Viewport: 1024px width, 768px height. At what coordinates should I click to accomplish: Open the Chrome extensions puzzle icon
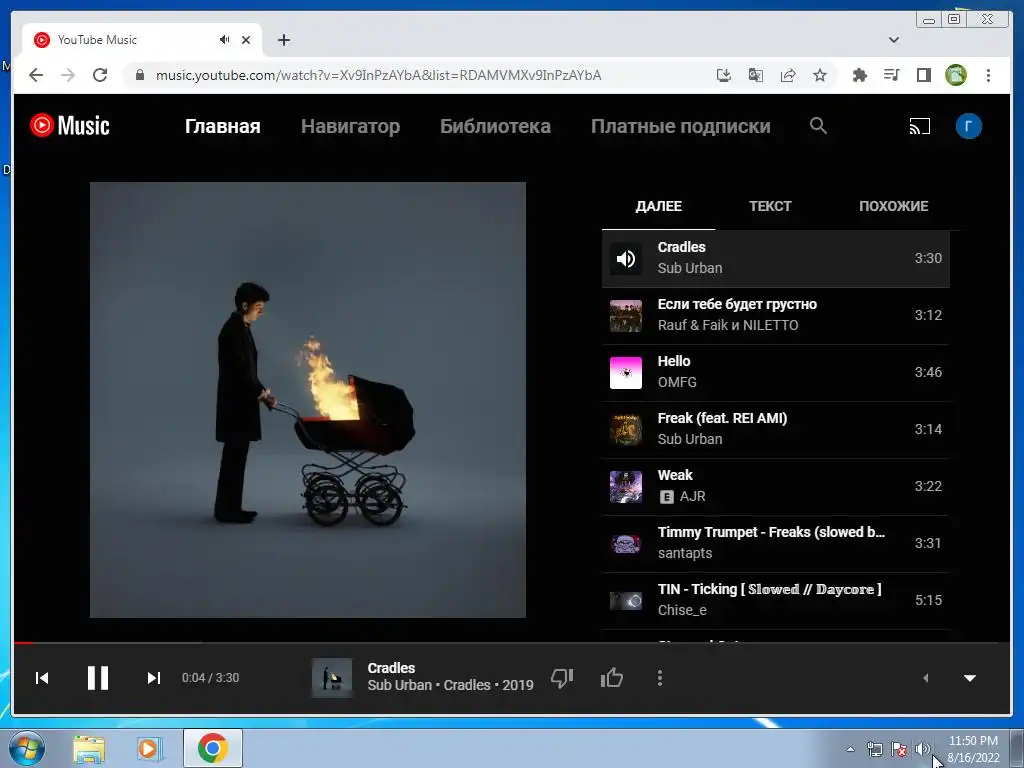[x=859, y=75]
